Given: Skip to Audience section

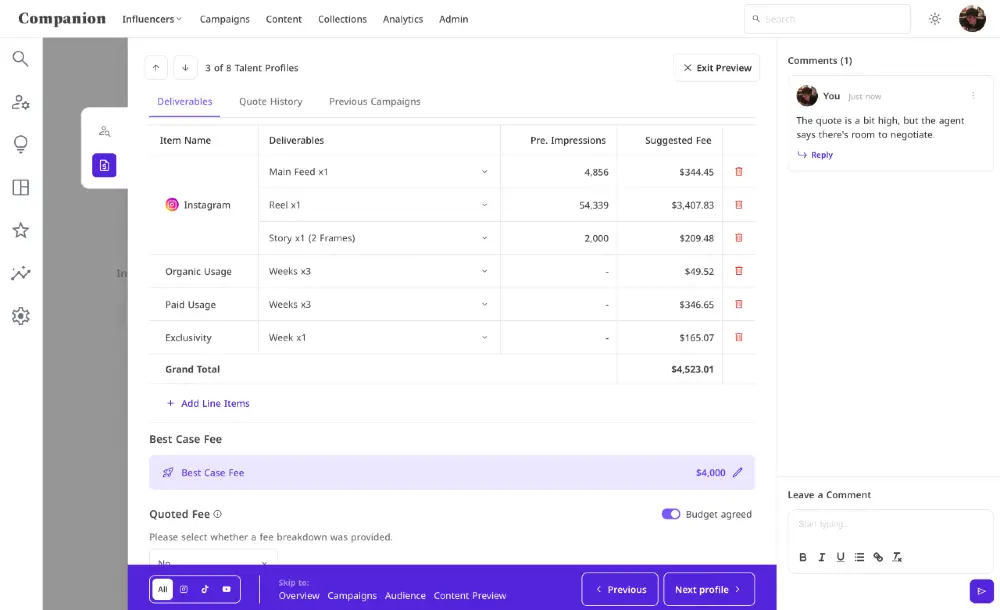Looking at the screenshot, I should tap(405, 595).
